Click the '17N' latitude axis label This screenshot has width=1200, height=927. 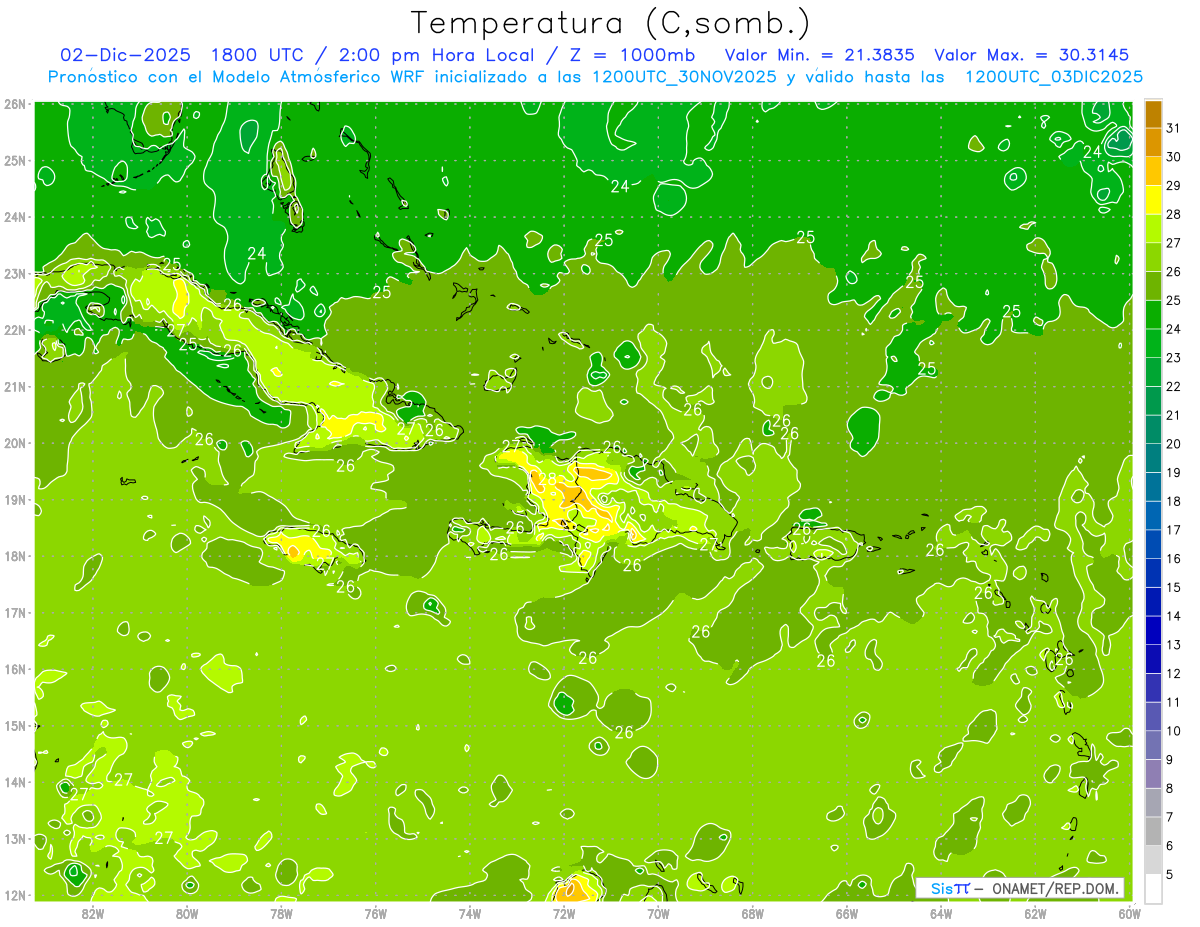(x=14, y=612)
